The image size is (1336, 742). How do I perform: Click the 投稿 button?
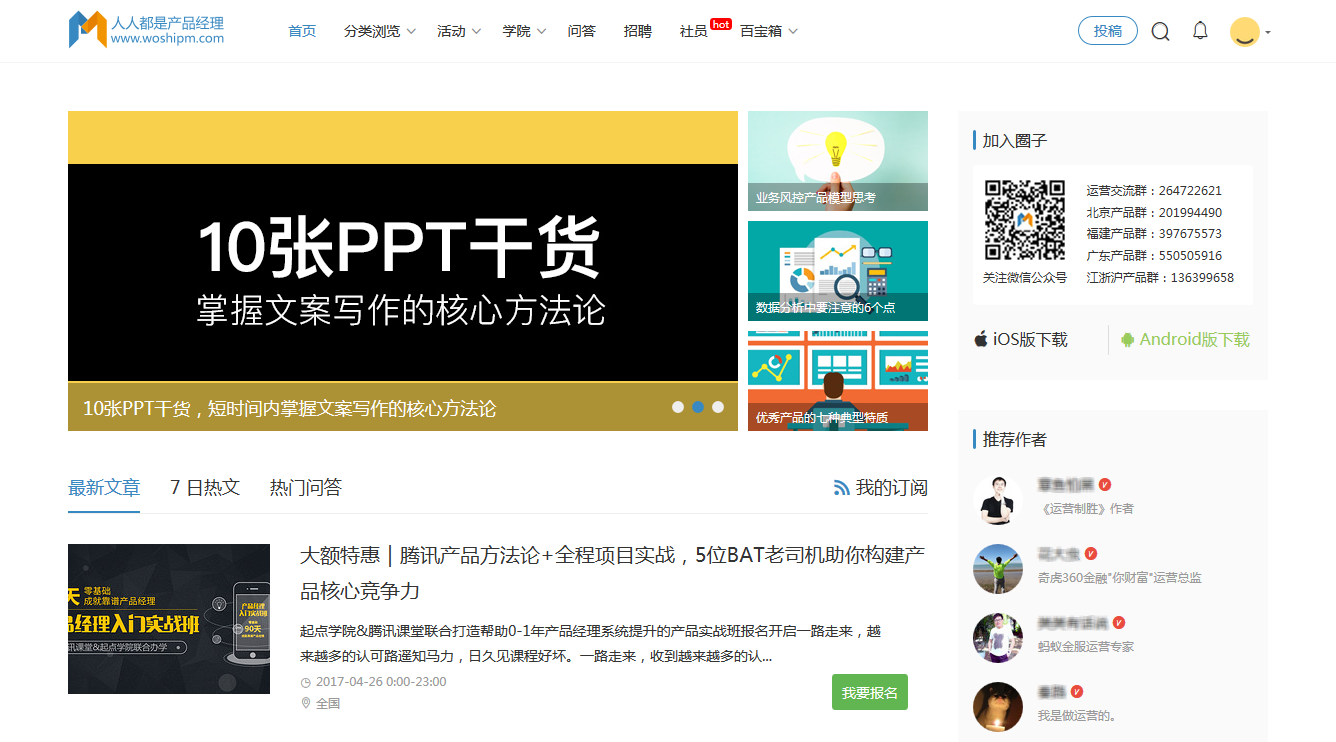point(1108,31)
